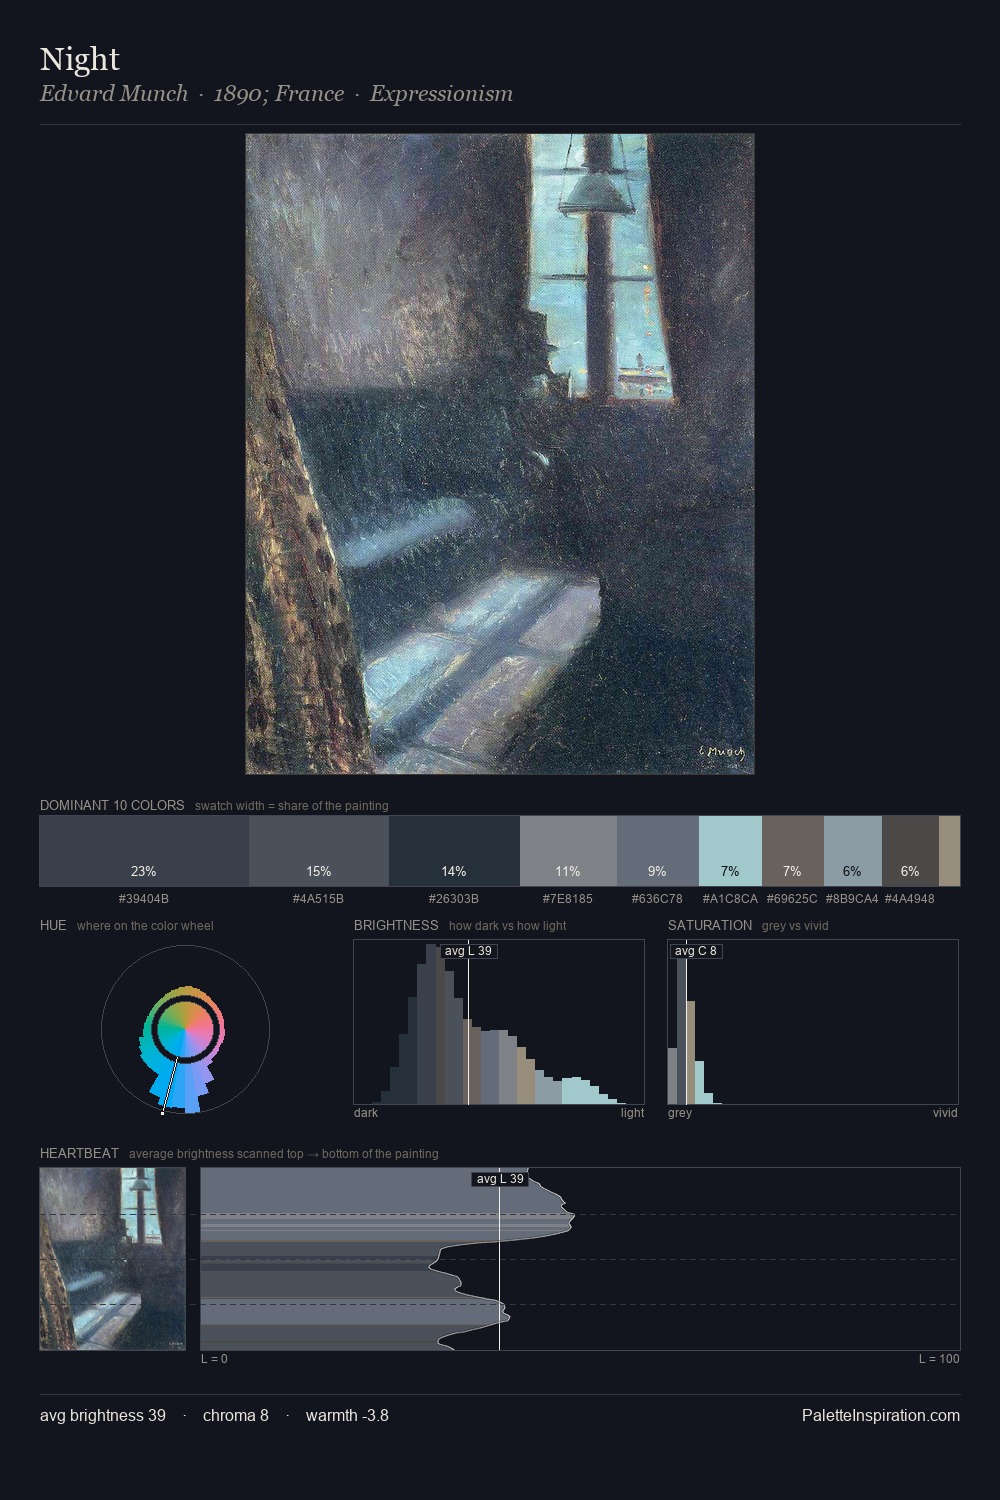Click the narrow beige swatch at the end
The image size is (1000, 1500).
pos(949,851)
